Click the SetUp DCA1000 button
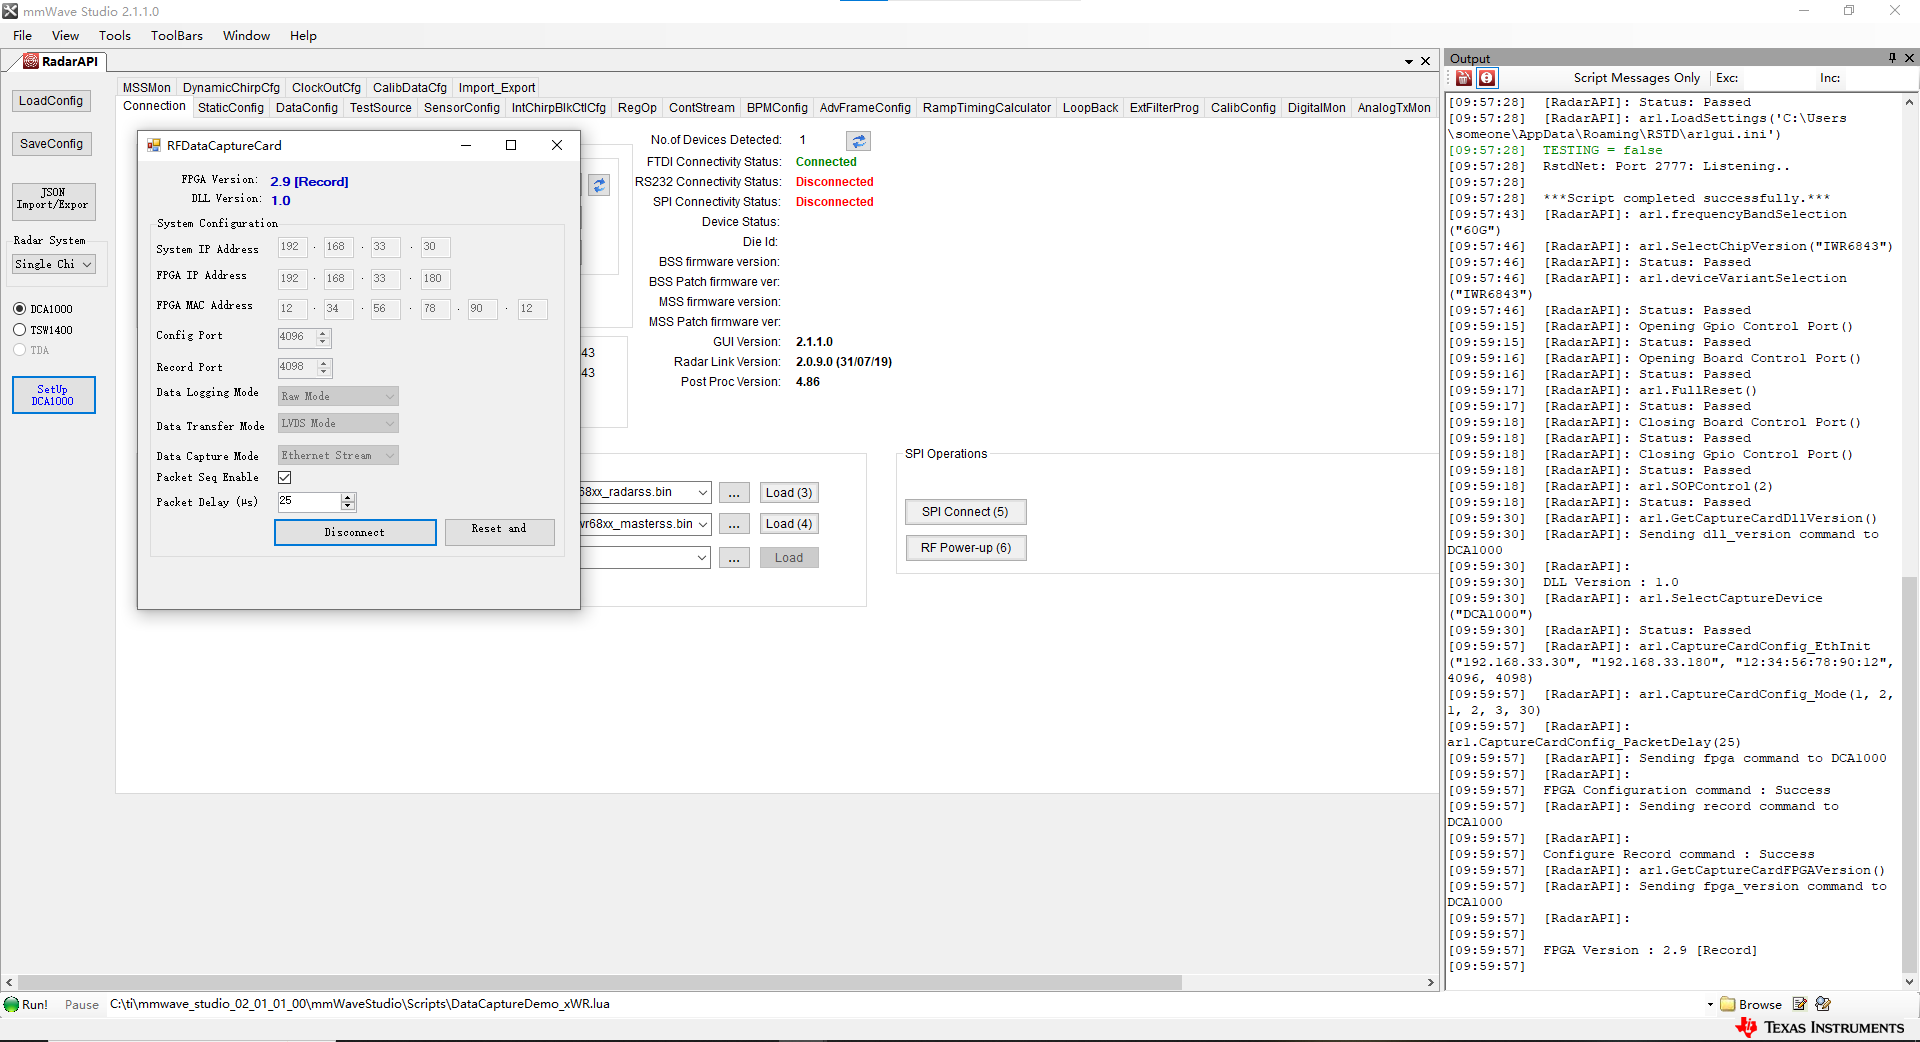 pyautogui.click(x=54, y=395)
